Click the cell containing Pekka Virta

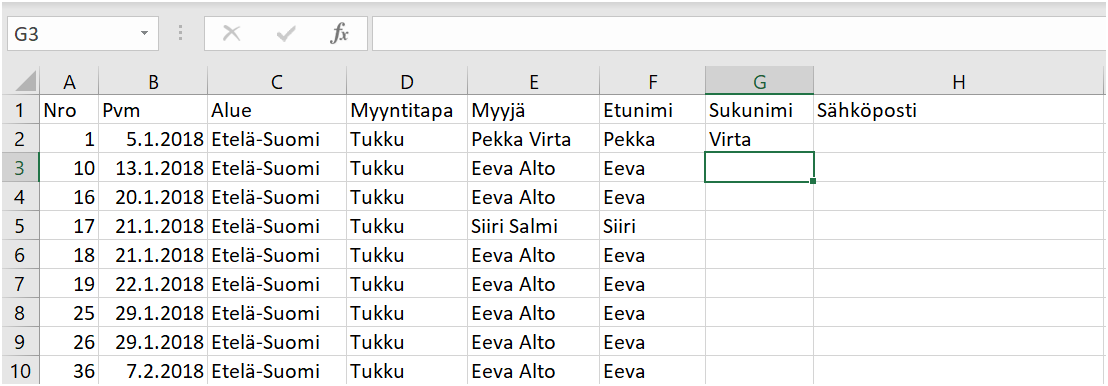click(533, 139)
